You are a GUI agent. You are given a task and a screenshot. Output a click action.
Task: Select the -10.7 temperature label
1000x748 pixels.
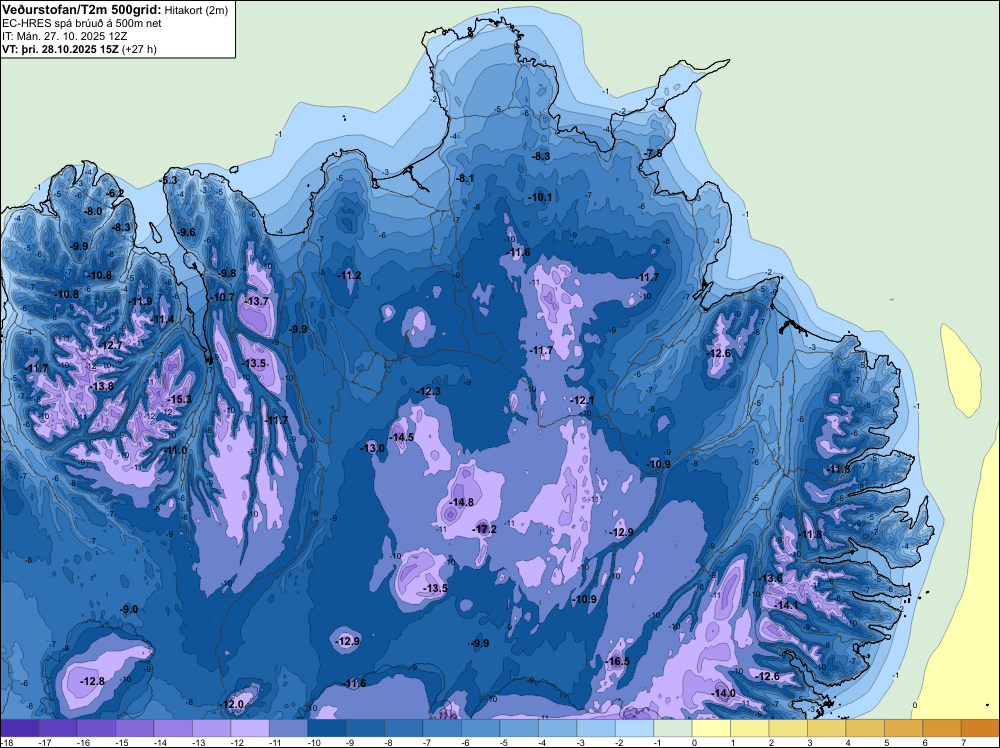tap(222, 297)
